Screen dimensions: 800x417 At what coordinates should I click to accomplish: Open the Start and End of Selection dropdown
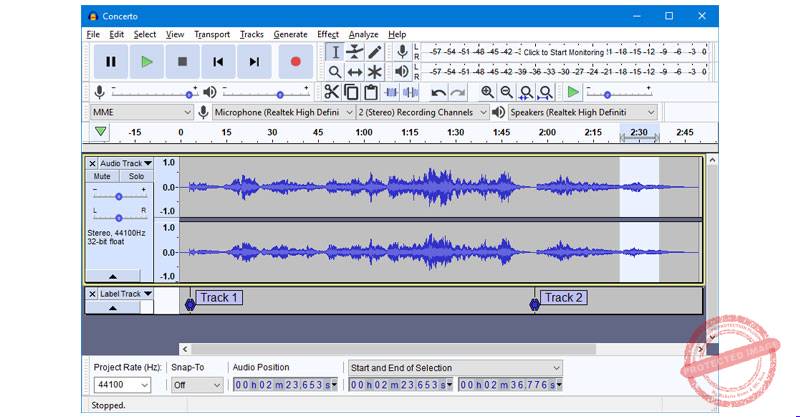(455, 368)
